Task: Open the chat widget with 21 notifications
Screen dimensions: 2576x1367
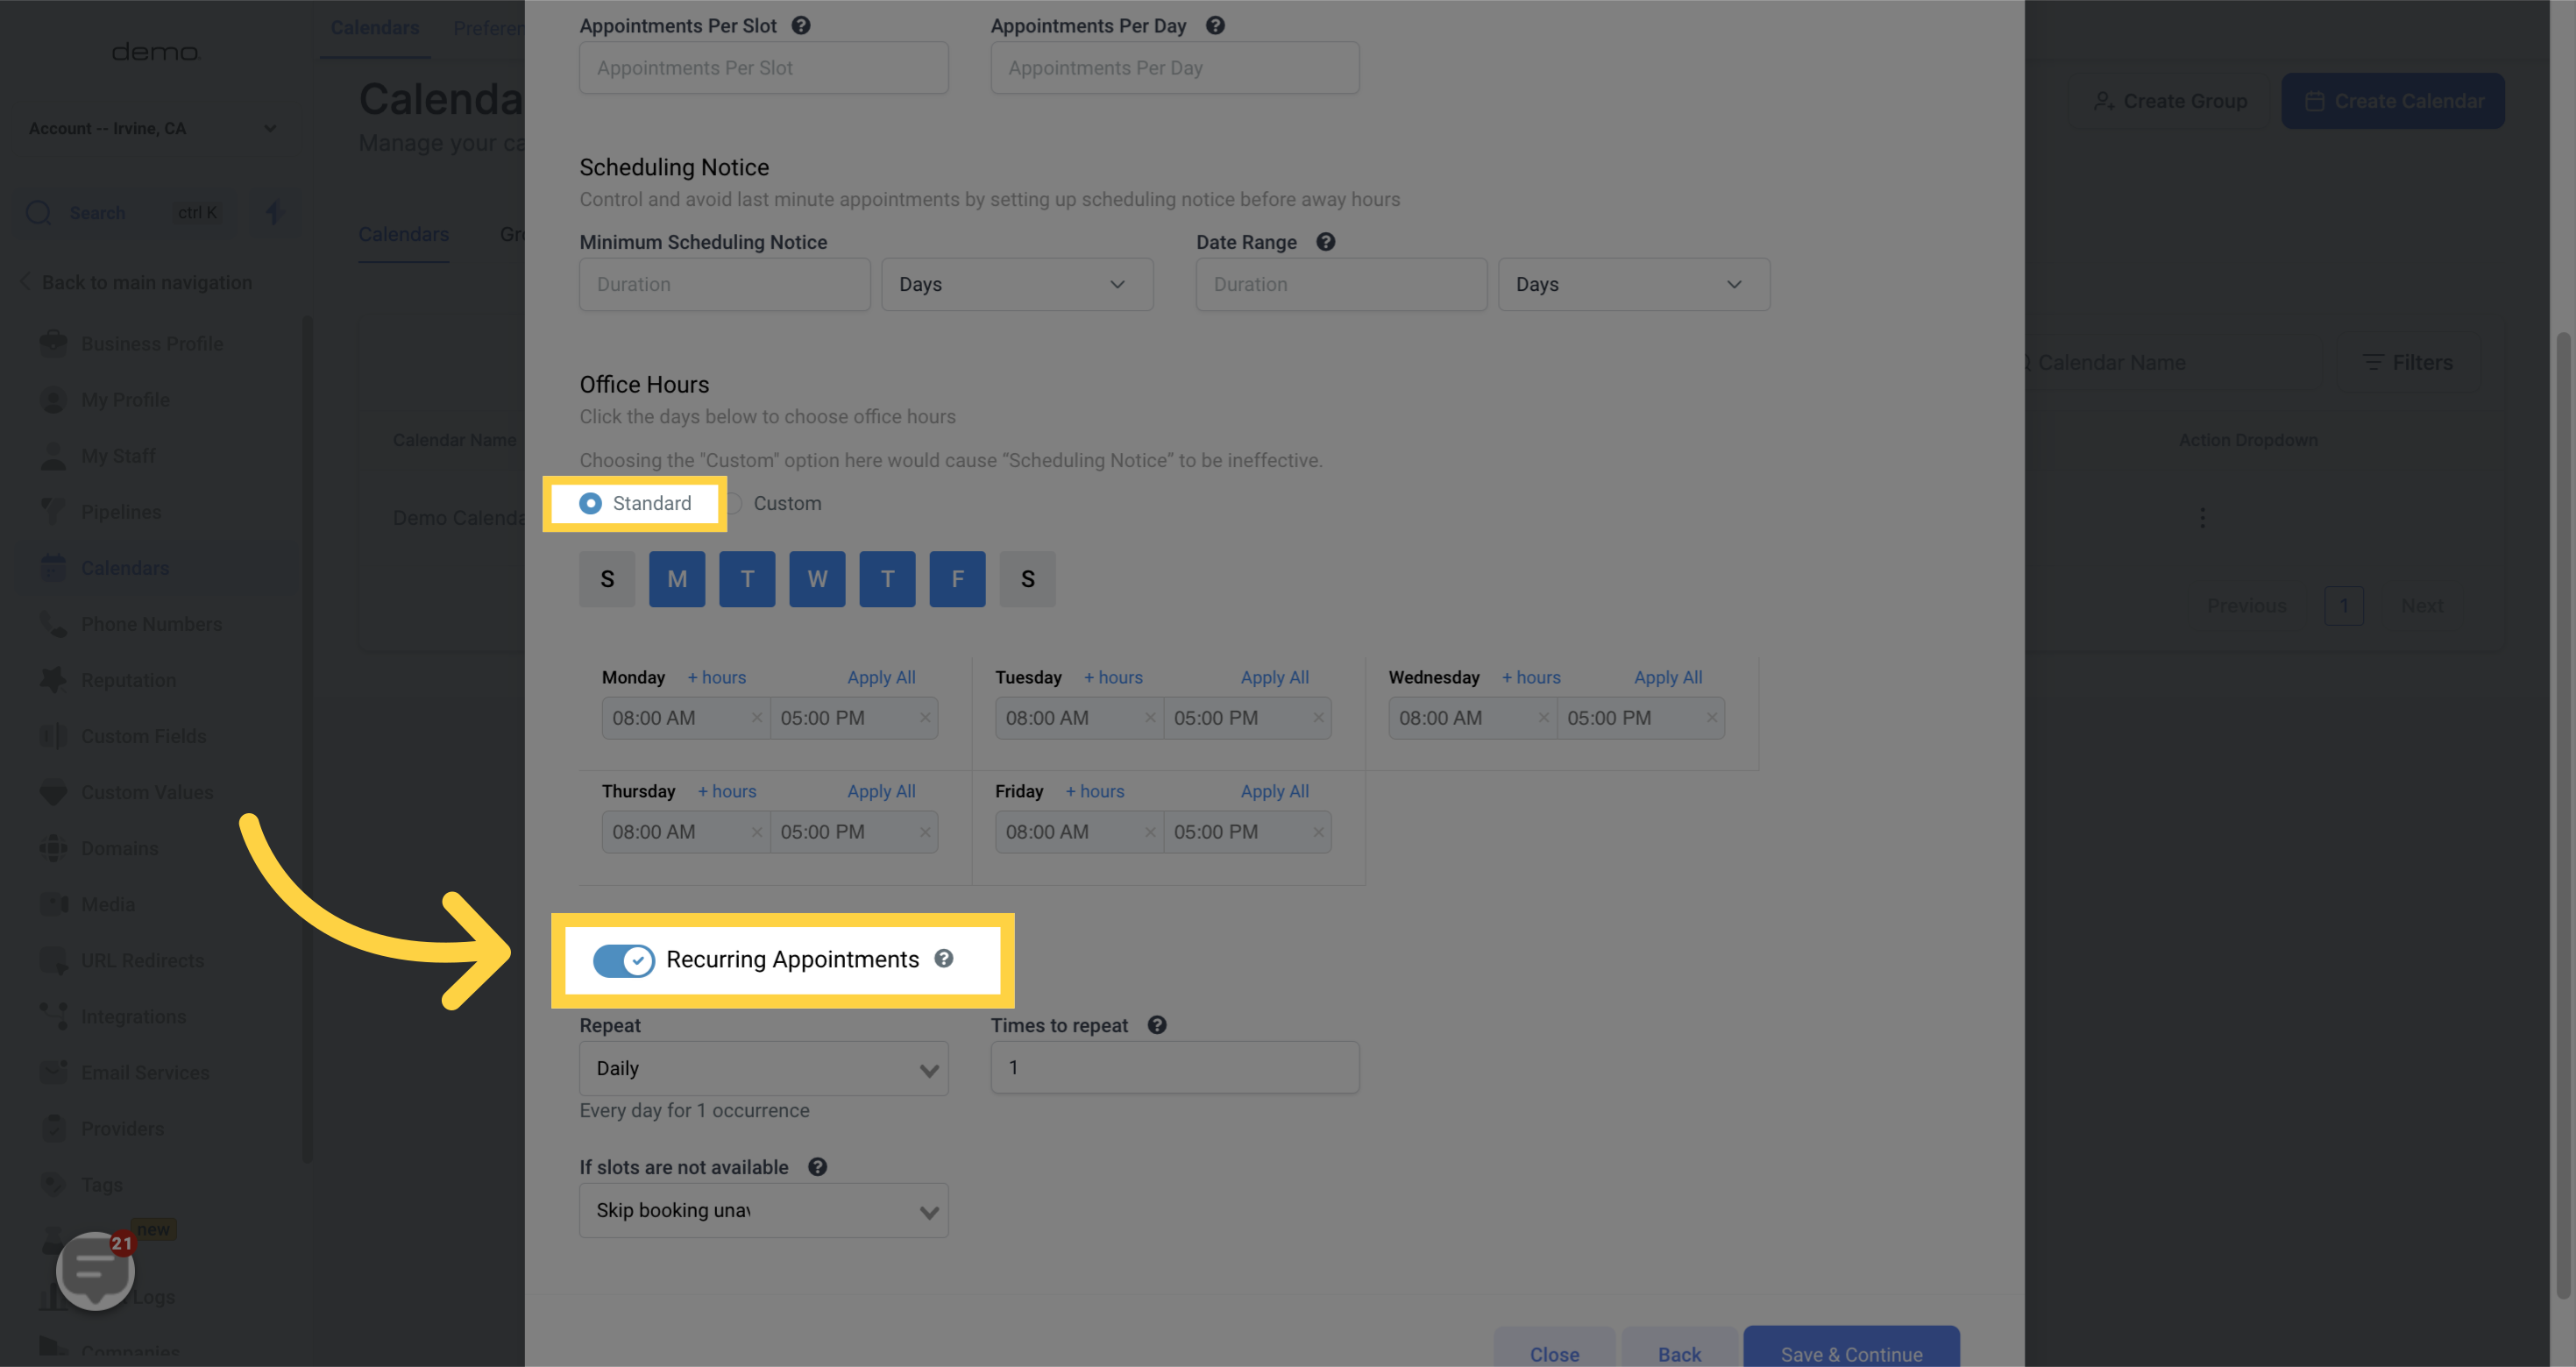Action: pos(96,1269)
